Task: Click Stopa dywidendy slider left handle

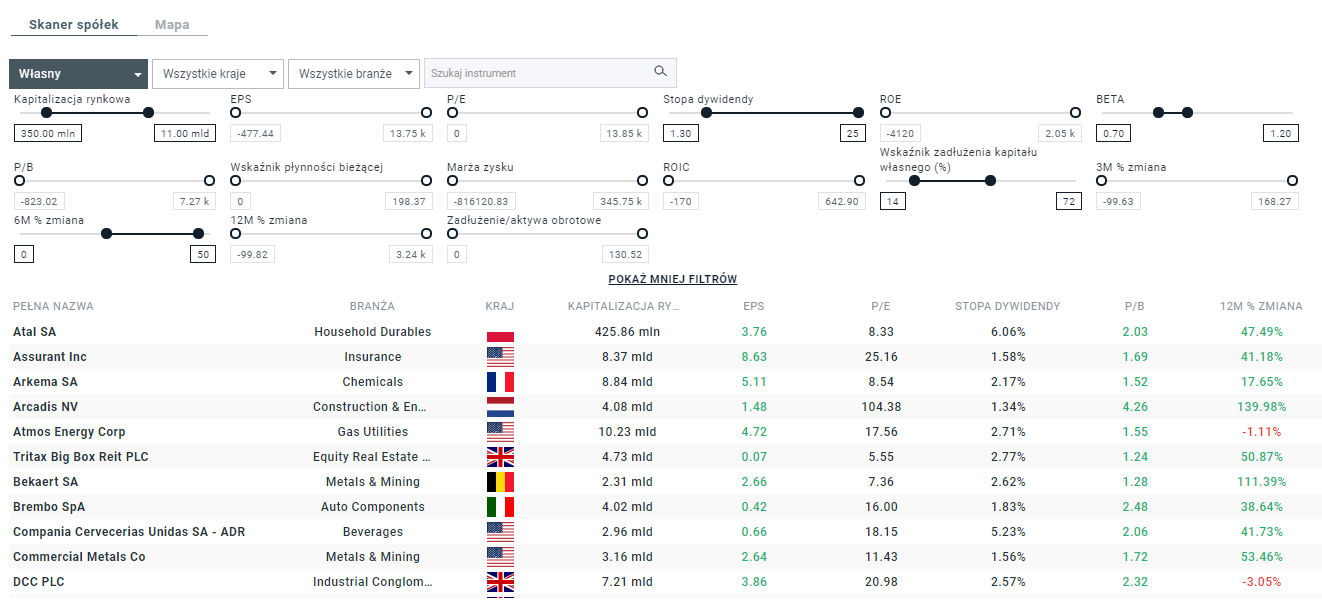Action: click(709, 113)
